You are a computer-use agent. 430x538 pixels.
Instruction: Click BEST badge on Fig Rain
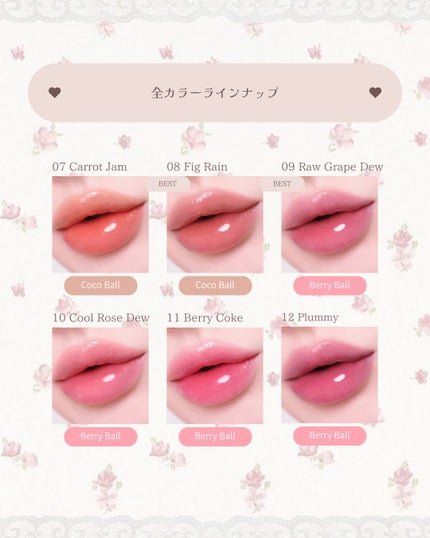coord(167,184)
